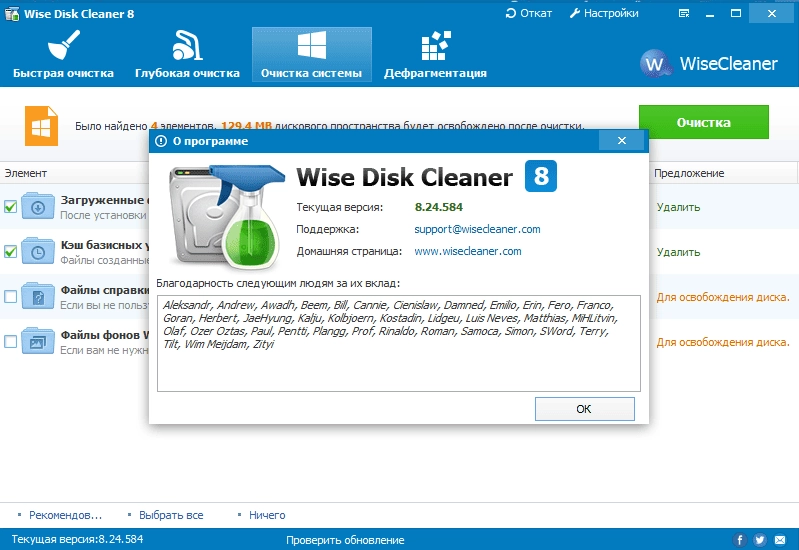Open the Facebook icon in status bar
The width and height of the screenshot is (799, 550).
click(739, 540)
